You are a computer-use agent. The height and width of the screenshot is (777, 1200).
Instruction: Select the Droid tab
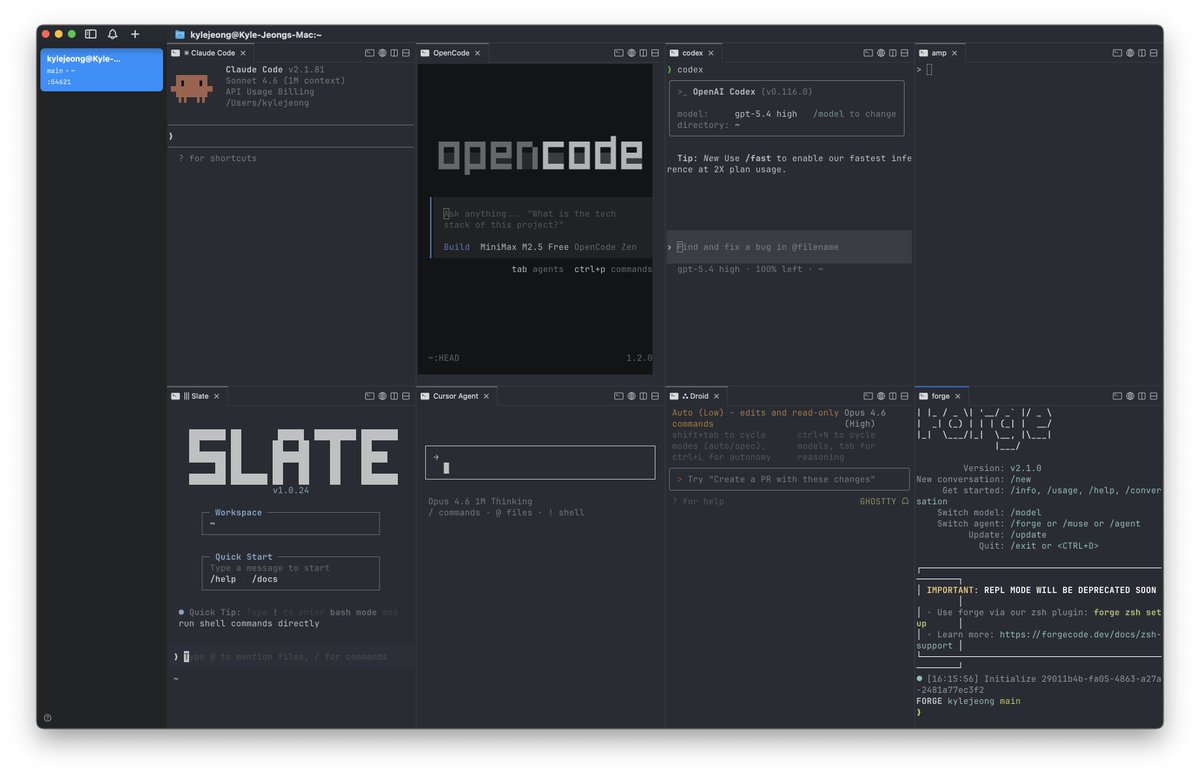pos(697,396)
